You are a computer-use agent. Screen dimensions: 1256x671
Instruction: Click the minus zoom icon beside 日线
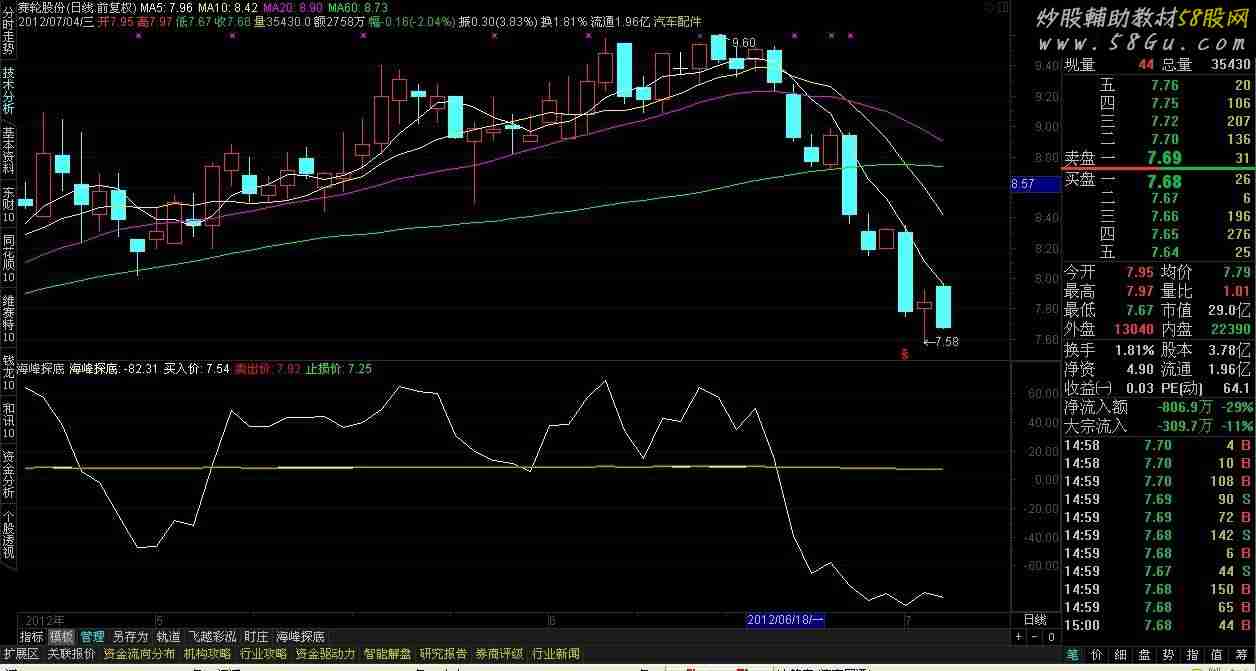pyautogui.click(x=1032, y=637)
